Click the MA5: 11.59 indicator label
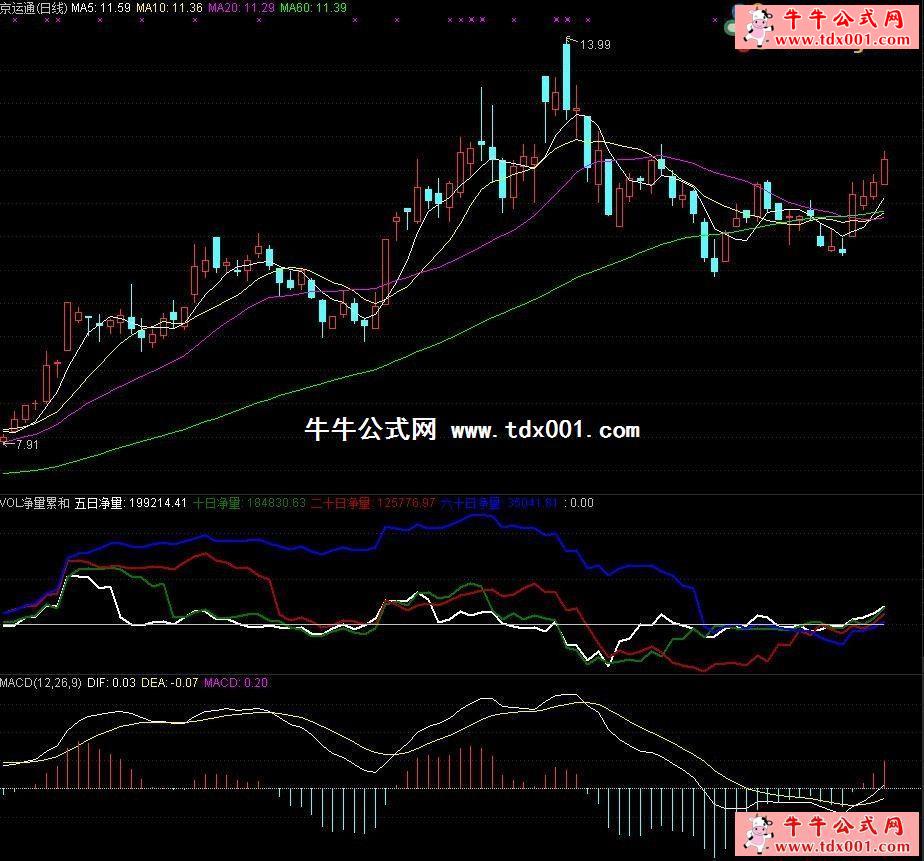The image size is (924, 861). pos(100,8)
